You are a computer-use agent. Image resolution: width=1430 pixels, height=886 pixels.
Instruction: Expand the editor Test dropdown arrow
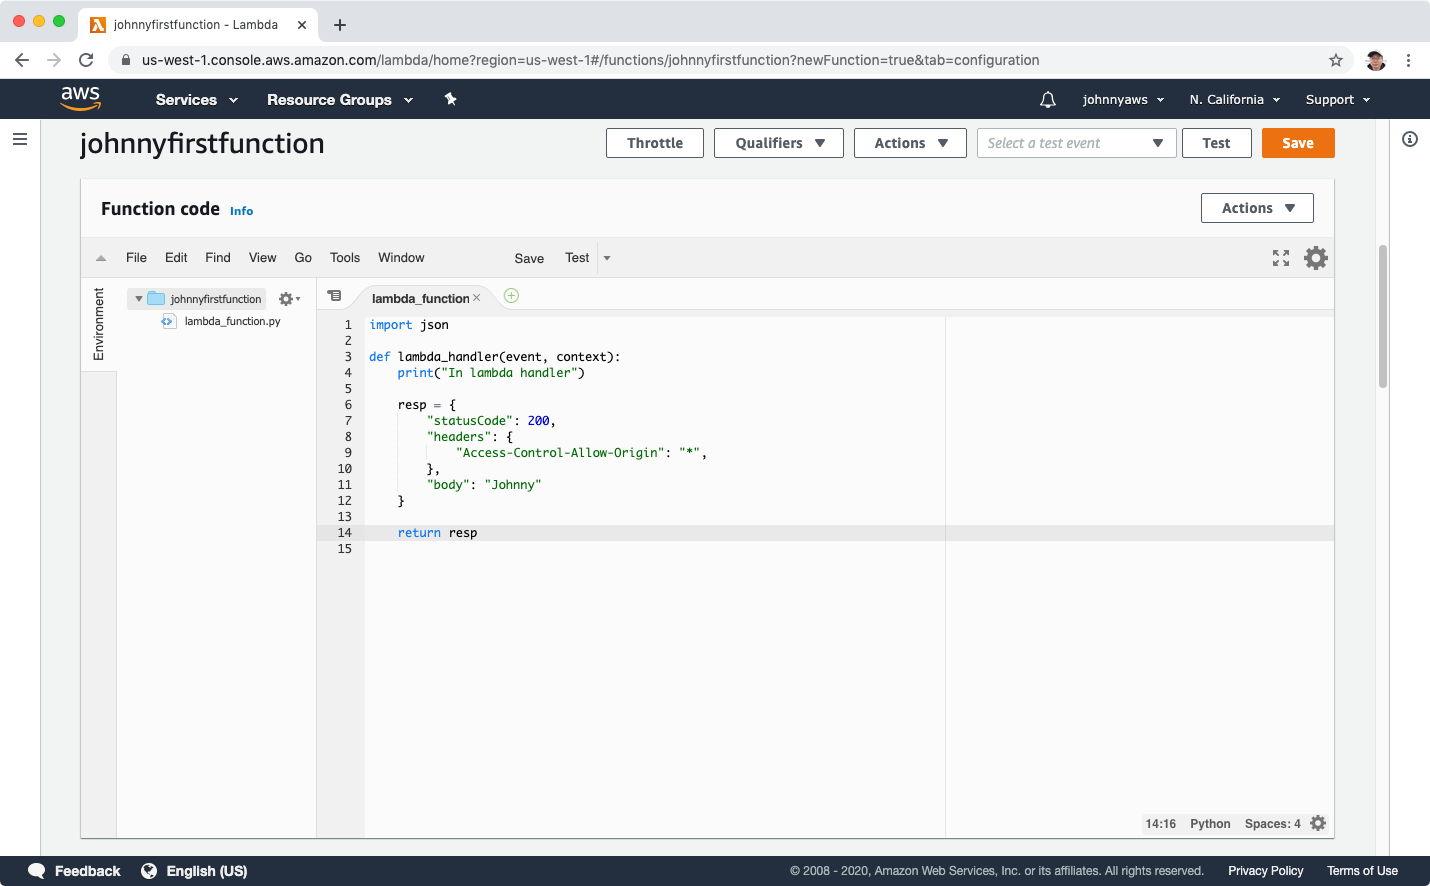pos(607,258)
